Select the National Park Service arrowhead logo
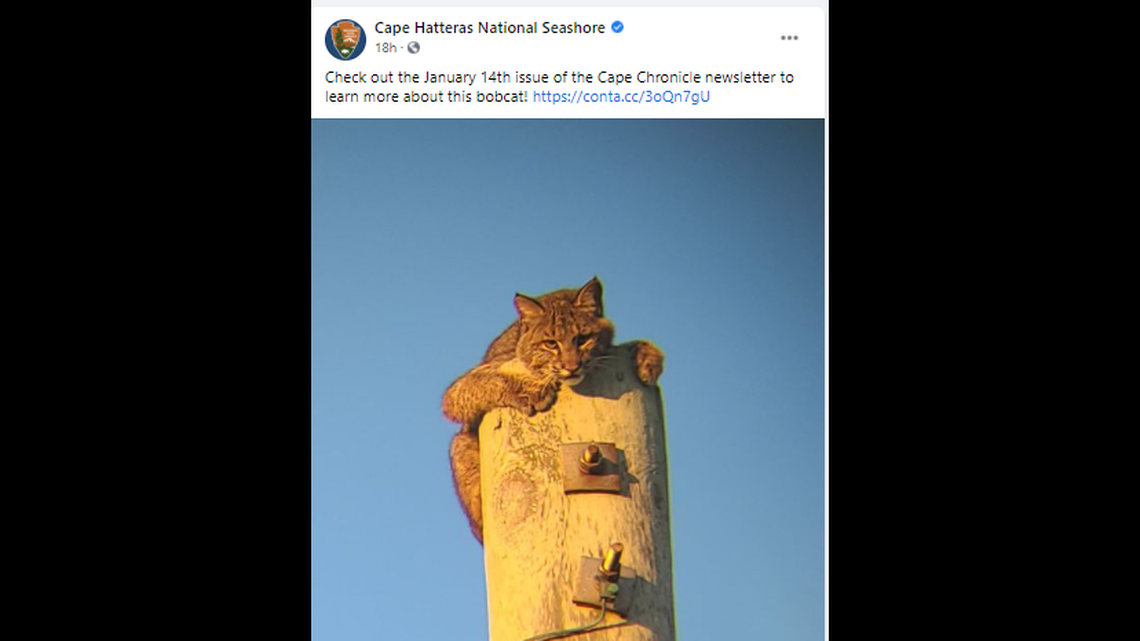 [345, 37]
